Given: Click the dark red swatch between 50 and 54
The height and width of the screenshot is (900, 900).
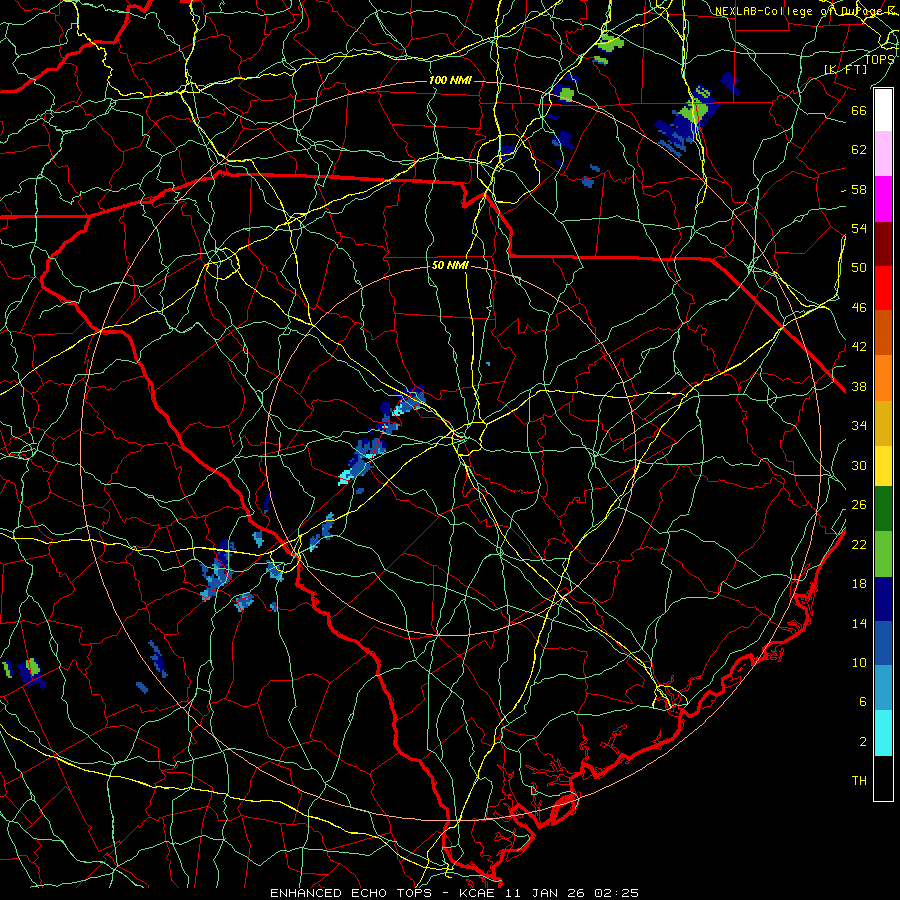Looking at the screenshot, I should (x=883, y=244).
